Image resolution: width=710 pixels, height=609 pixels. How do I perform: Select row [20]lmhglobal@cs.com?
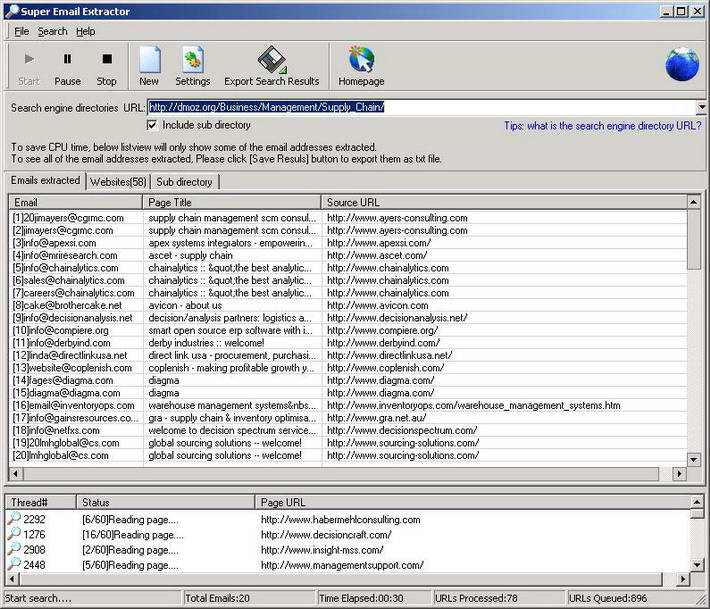pyautogui.click(x=348, y=456)
